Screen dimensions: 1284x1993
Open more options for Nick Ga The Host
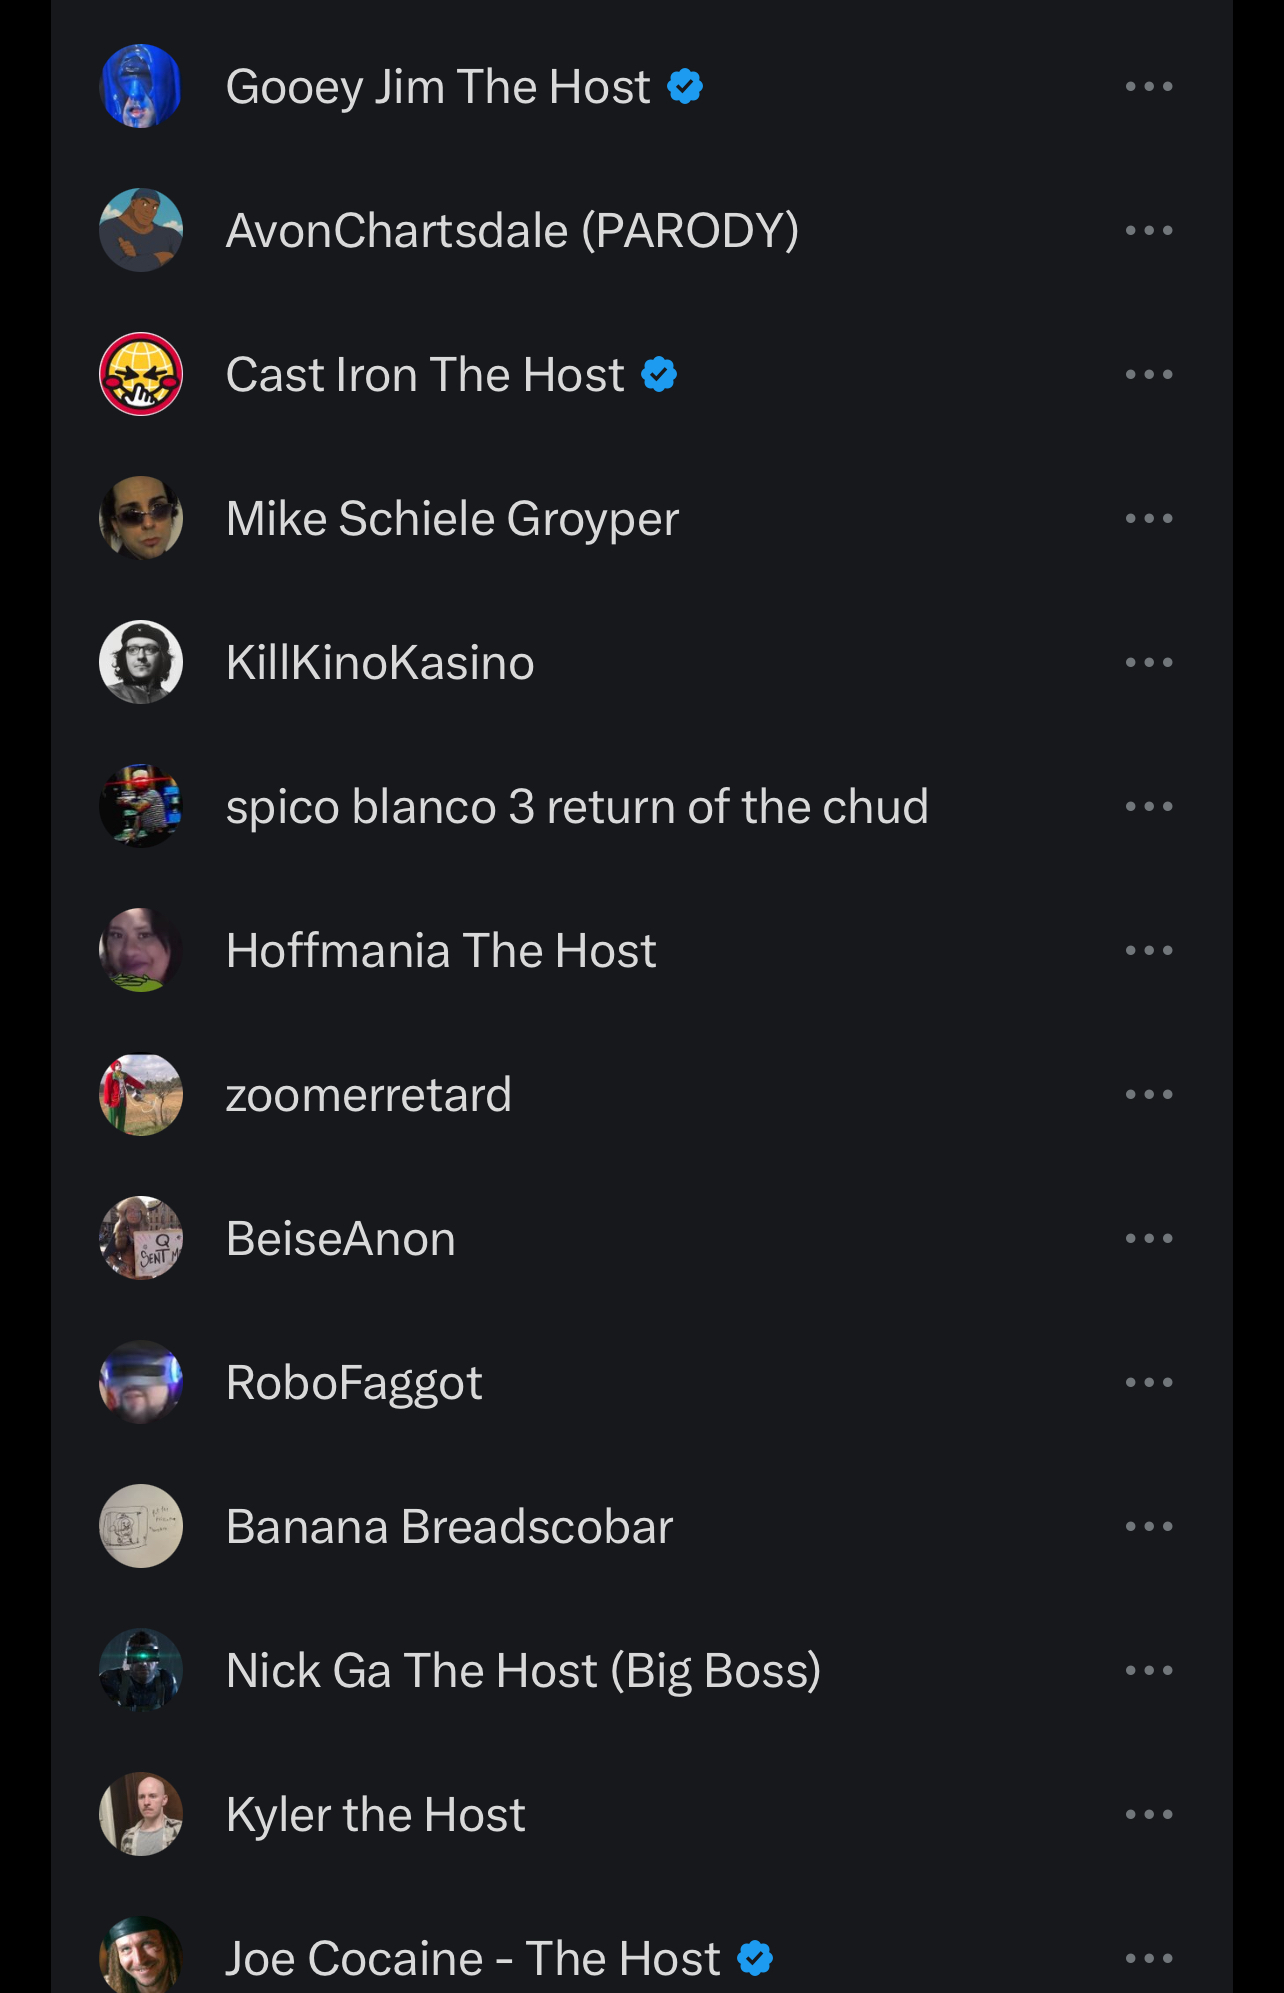(x=1148, y=1671)
